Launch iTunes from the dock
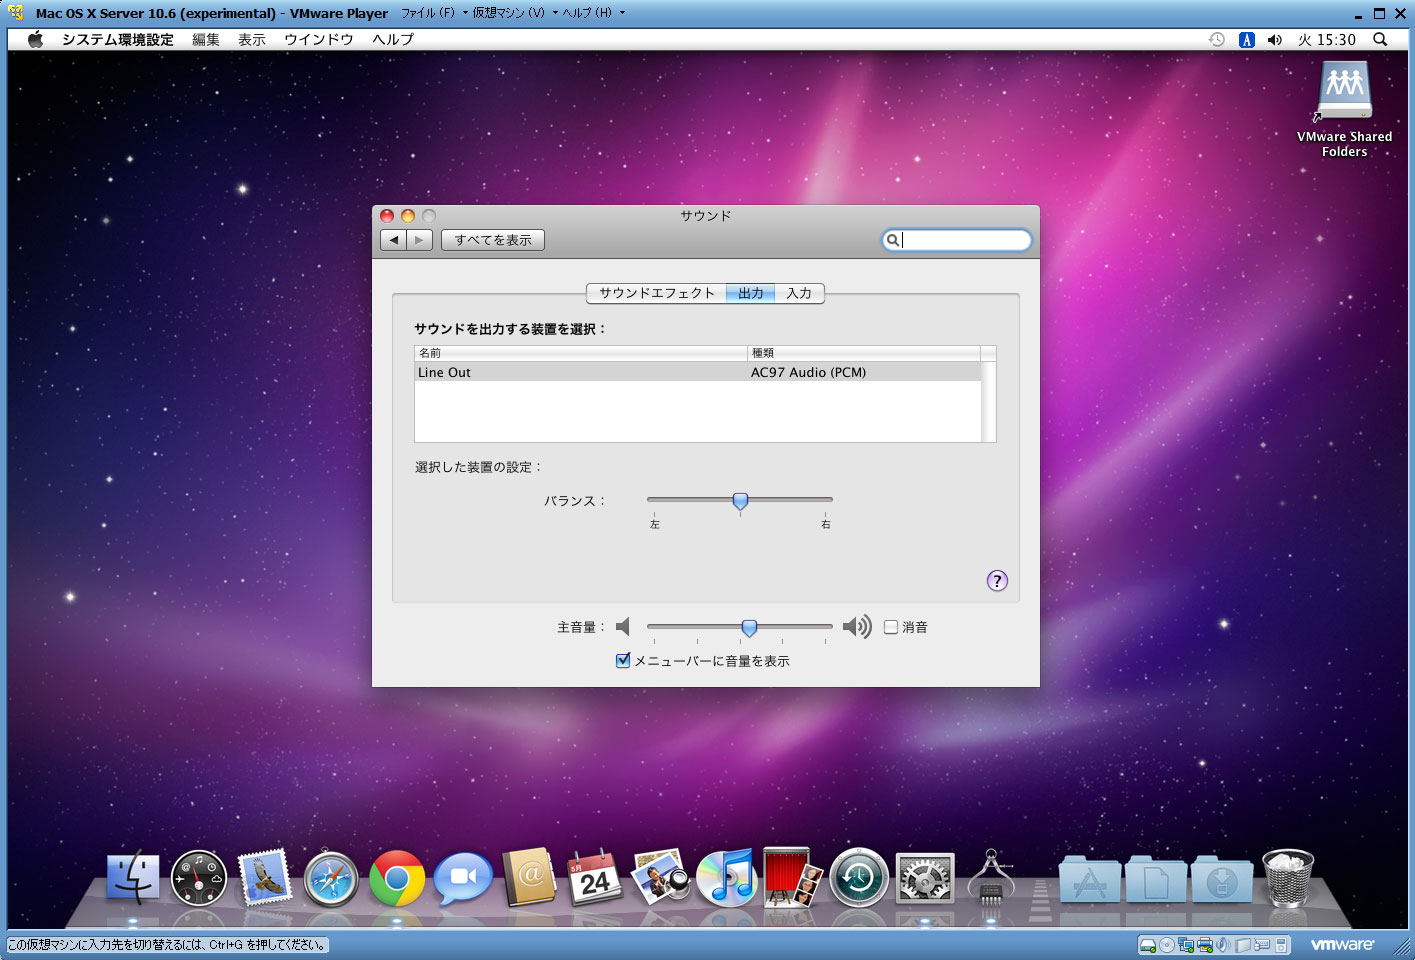The image size is (1415, 960). 726,879
